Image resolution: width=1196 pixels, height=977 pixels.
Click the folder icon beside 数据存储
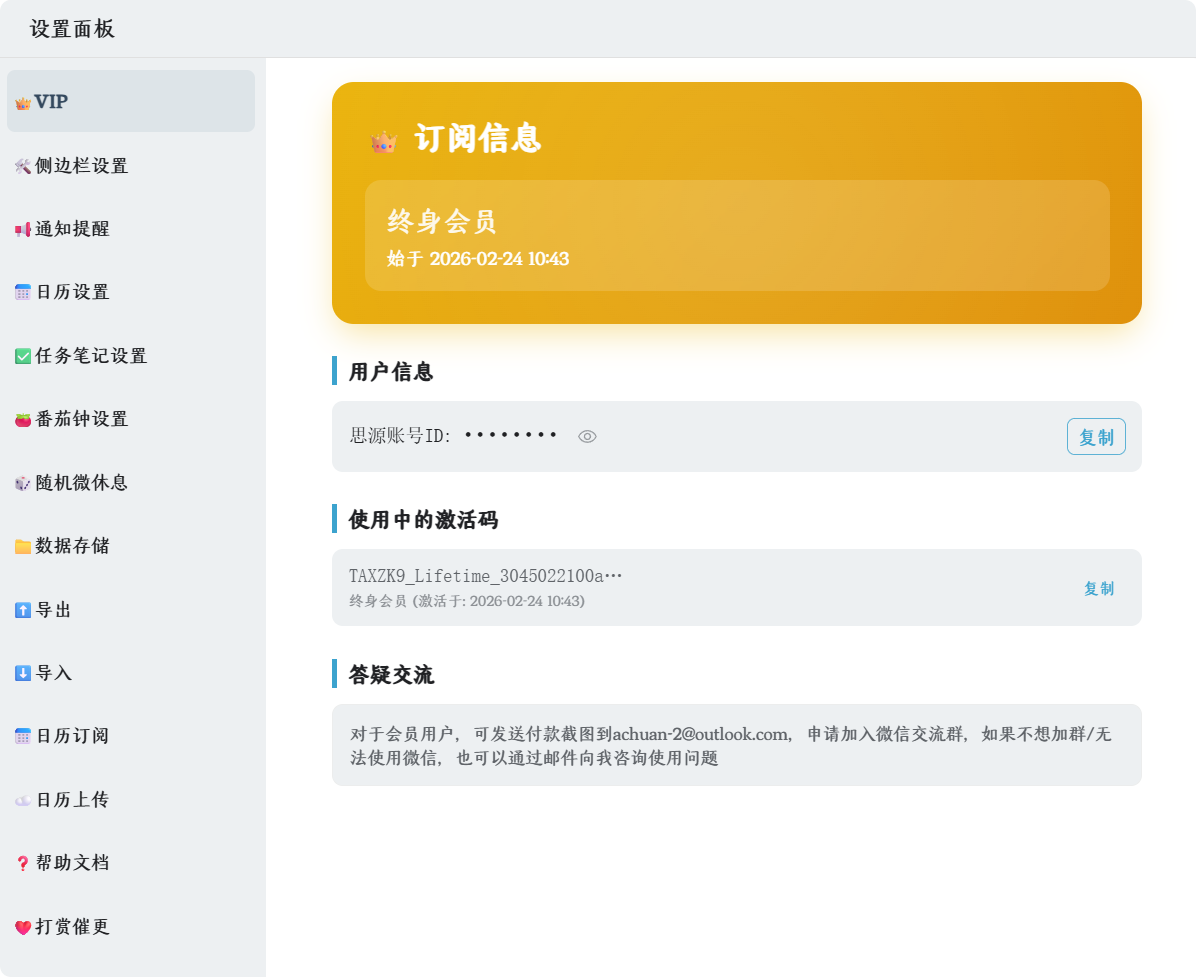[x=23, y=547]
